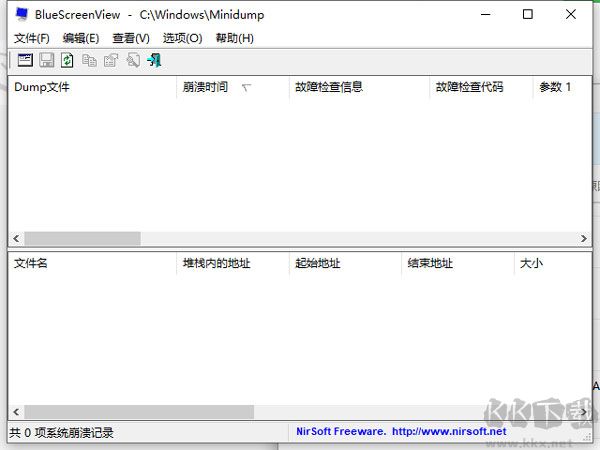Sort by the 文件名 column header
The height and width of the screenshot is (450, 600).
pos(92,263)
